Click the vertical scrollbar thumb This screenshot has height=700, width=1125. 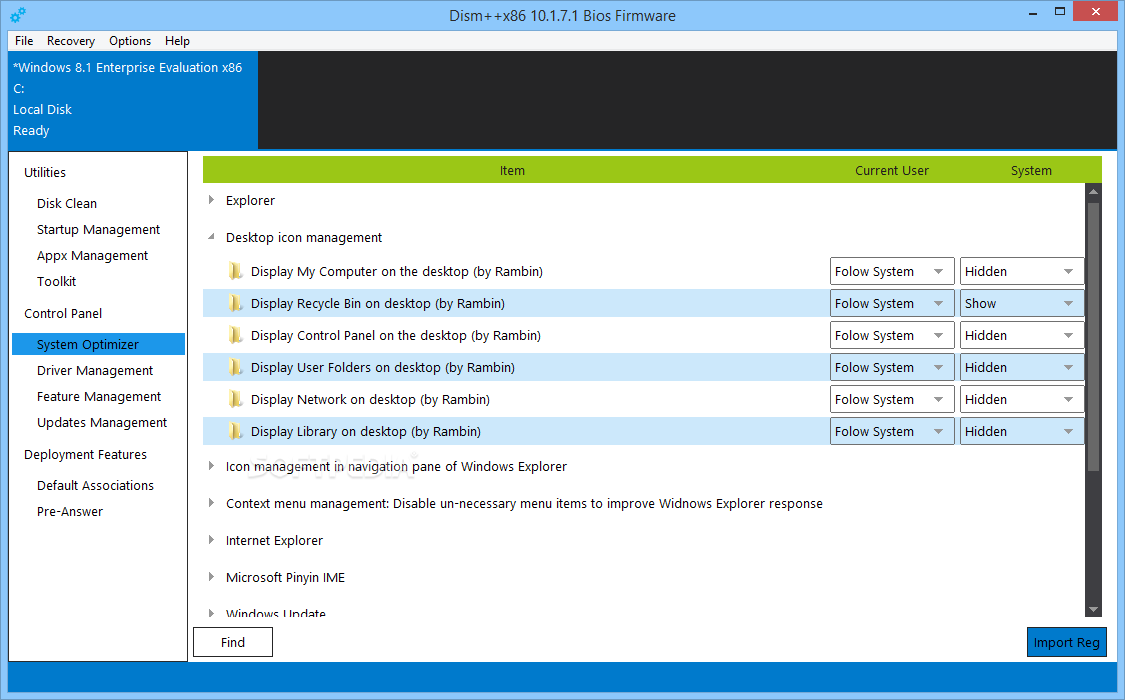pyautogui.click(x=1093, y=337)
